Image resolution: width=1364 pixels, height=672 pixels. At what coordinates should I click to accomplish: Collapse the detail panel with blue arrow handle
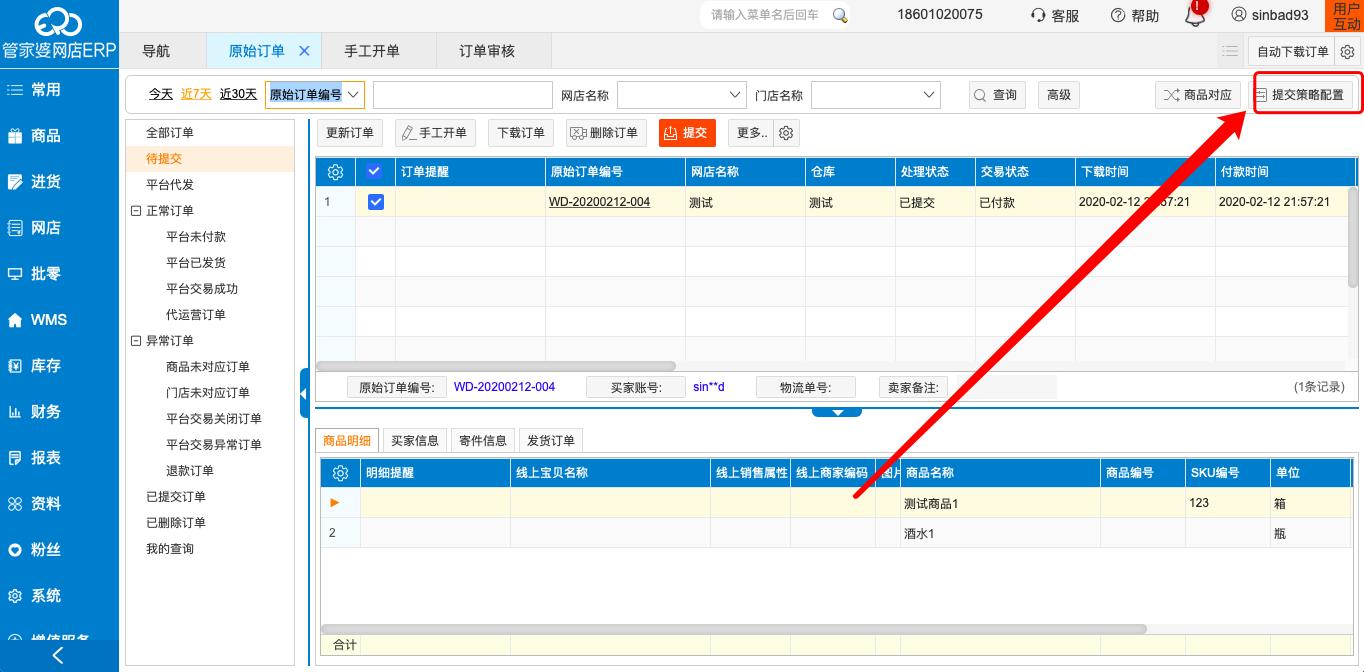[x=838, y=411]
